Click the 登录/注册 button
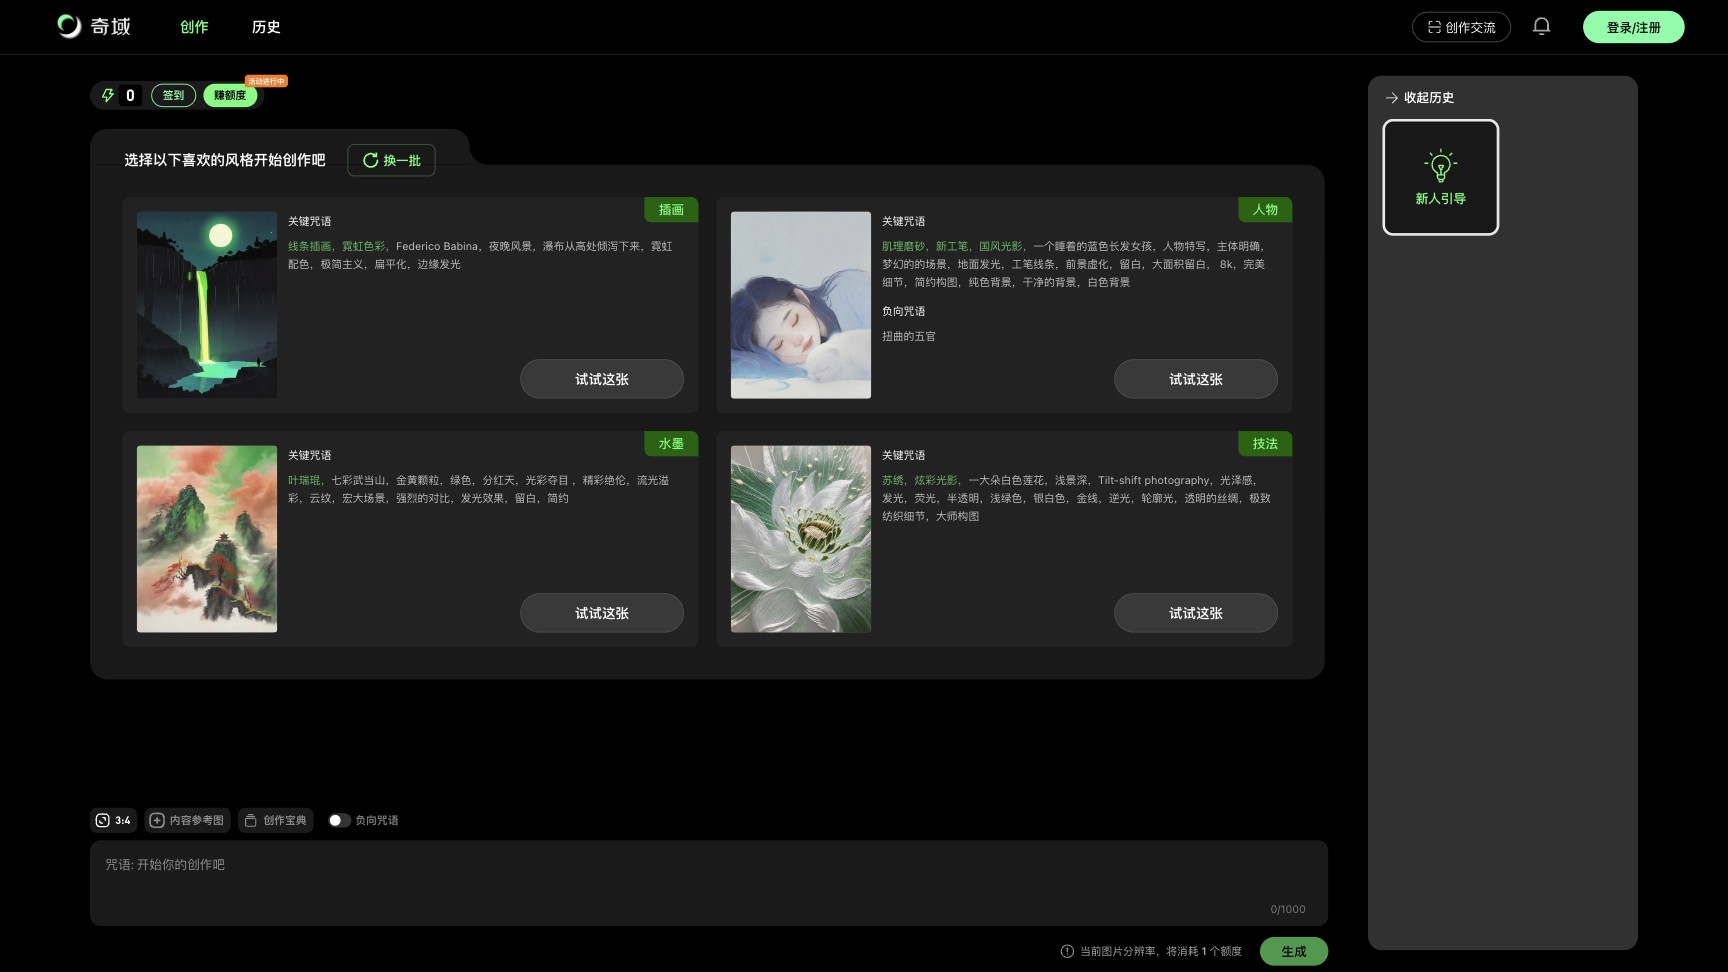Image resolution: width=1728 pixels, height=972 pixels. (x=1633, y=27)
